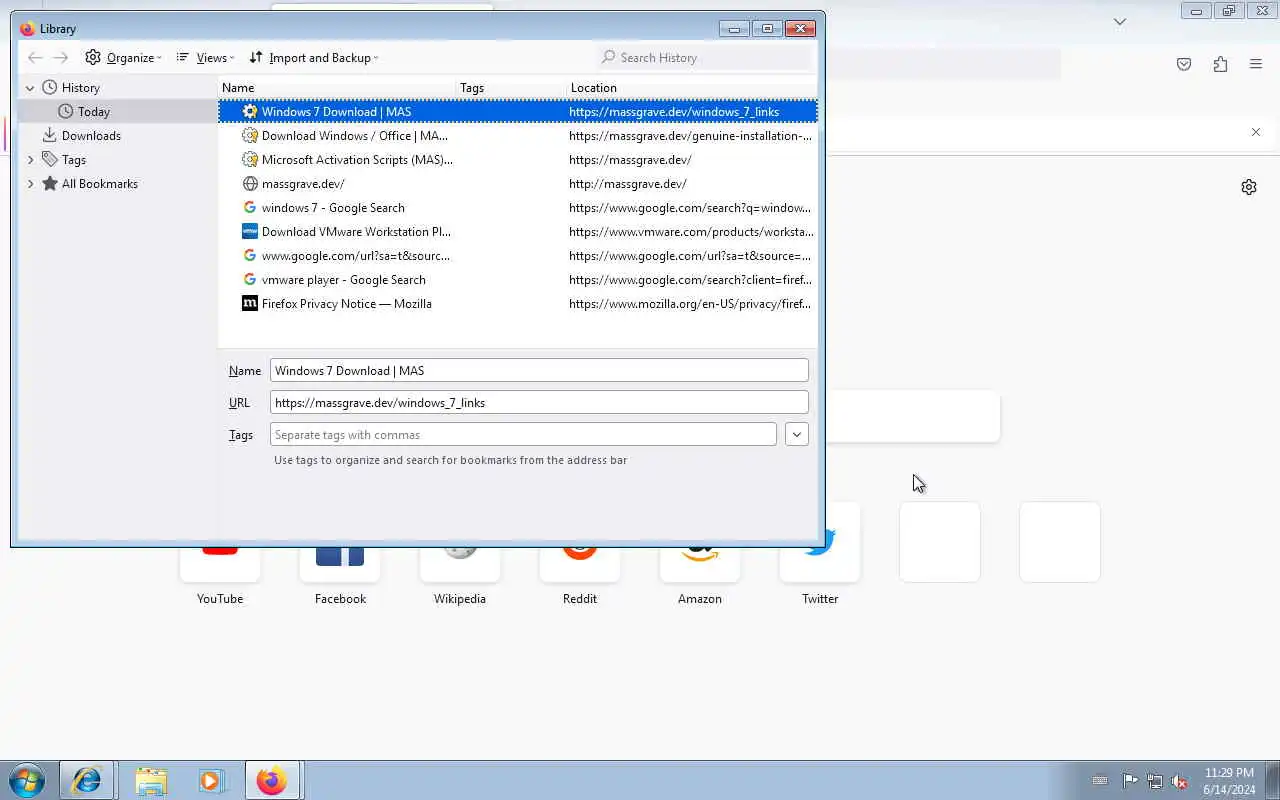
Task: Sort by the Location column header
Action: tap(692, 88)
